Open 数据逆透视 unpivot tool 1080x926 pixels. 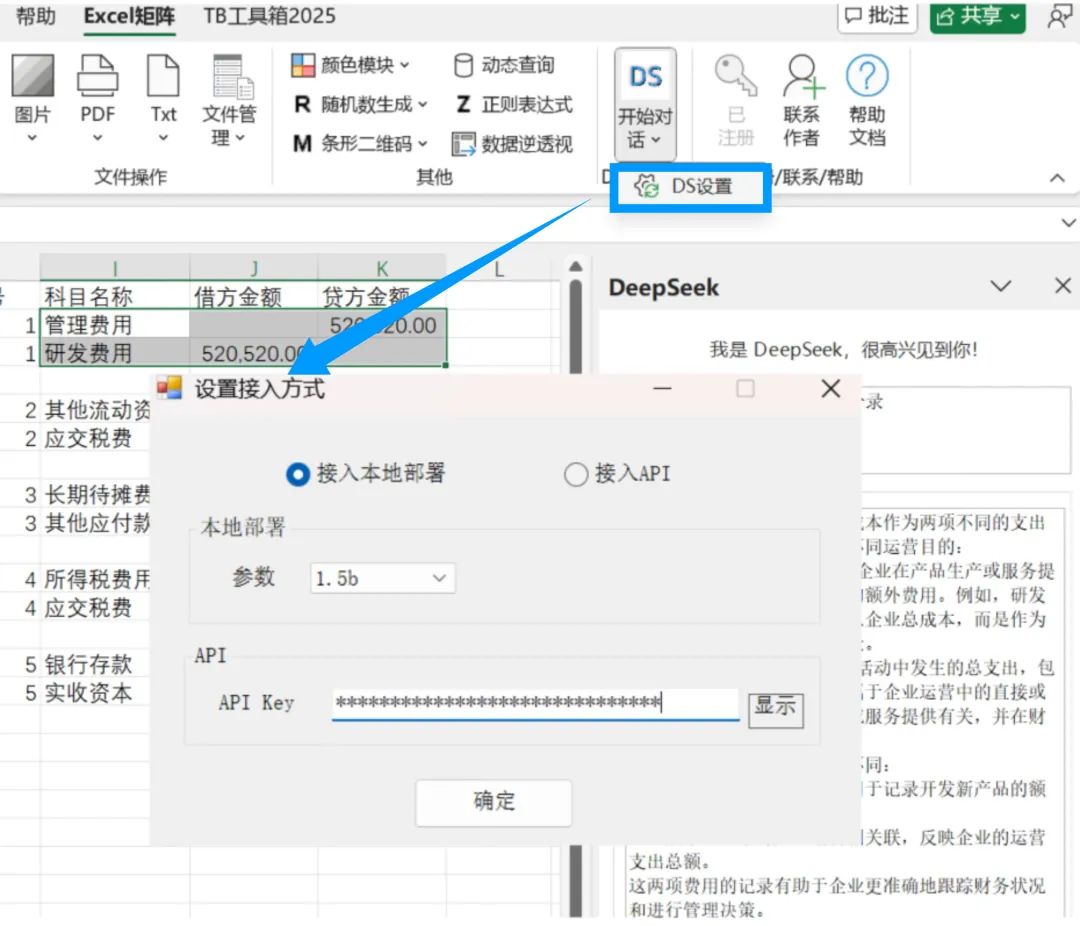514,144
